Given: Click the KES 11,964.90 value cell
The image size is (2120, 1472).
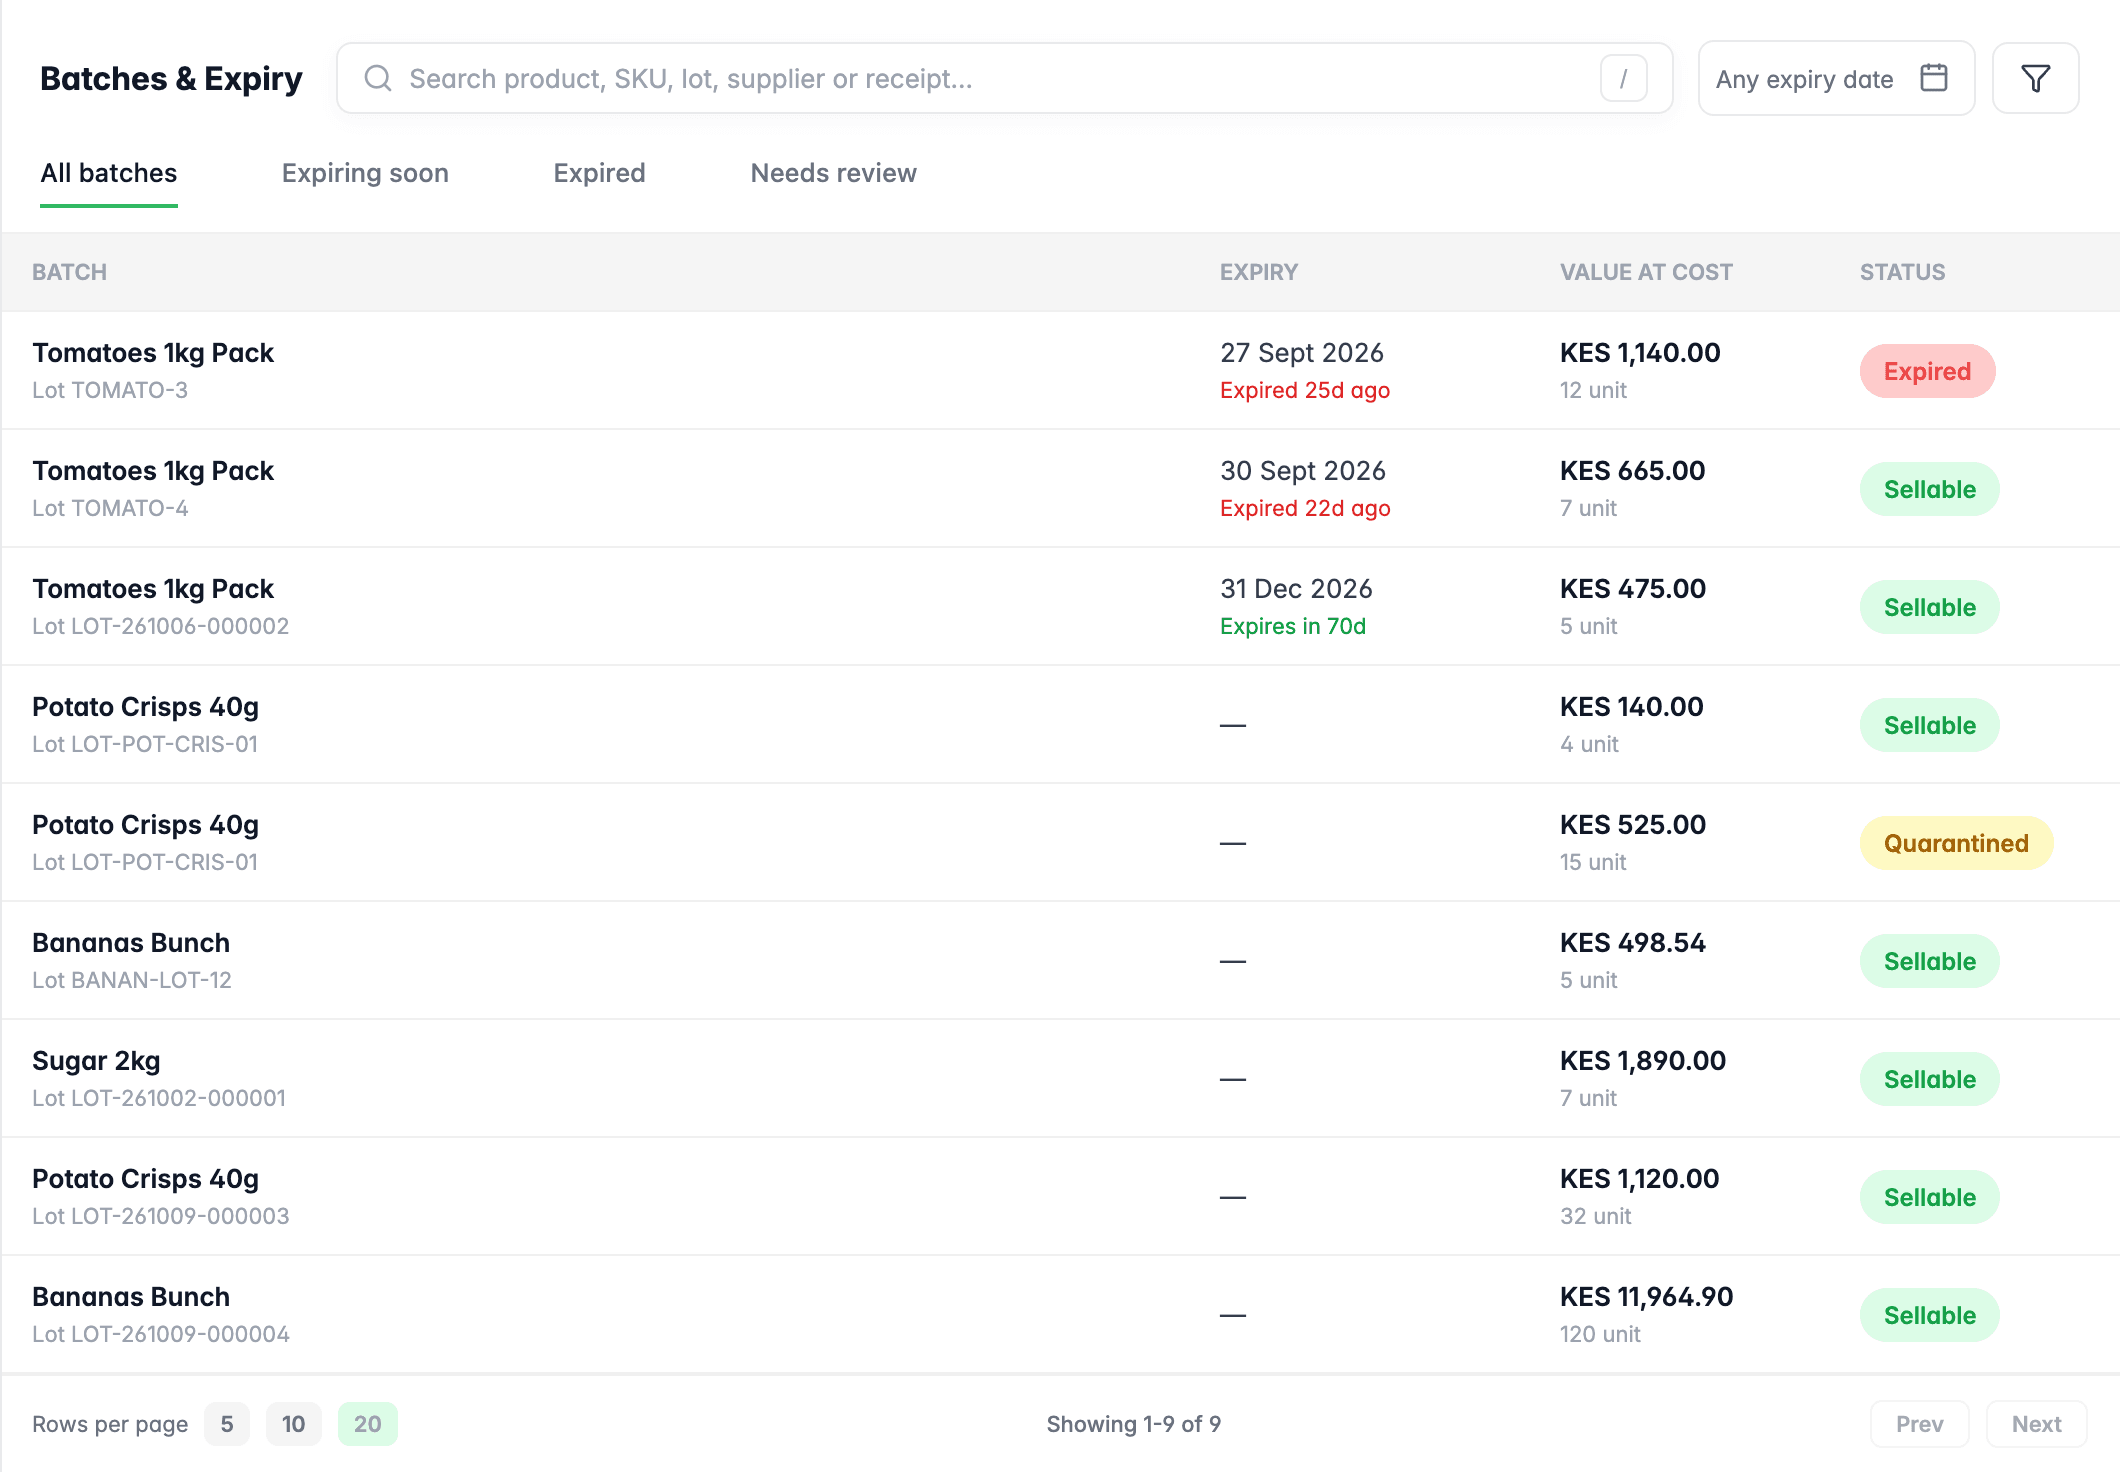Looking at the screenshot, I should click(1646, 1297).
